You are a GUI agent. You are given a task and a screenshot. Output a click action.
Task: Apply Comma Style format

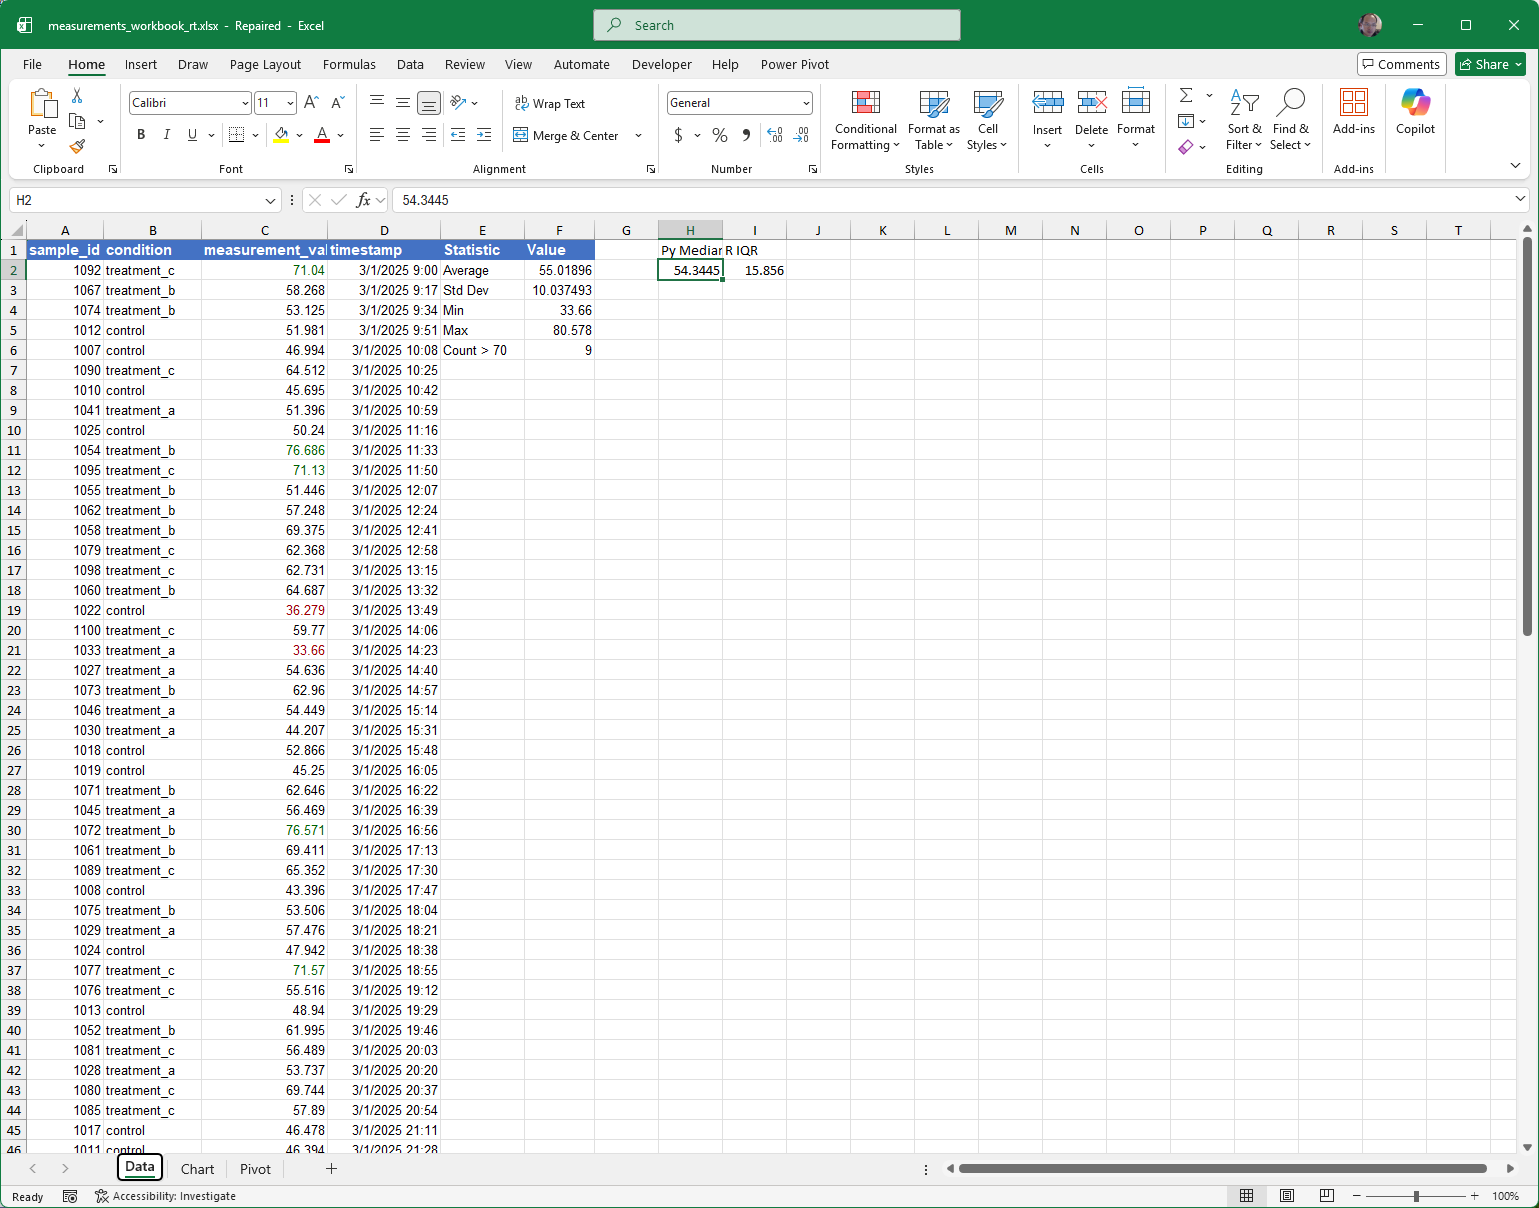click(x=746, y=135)
